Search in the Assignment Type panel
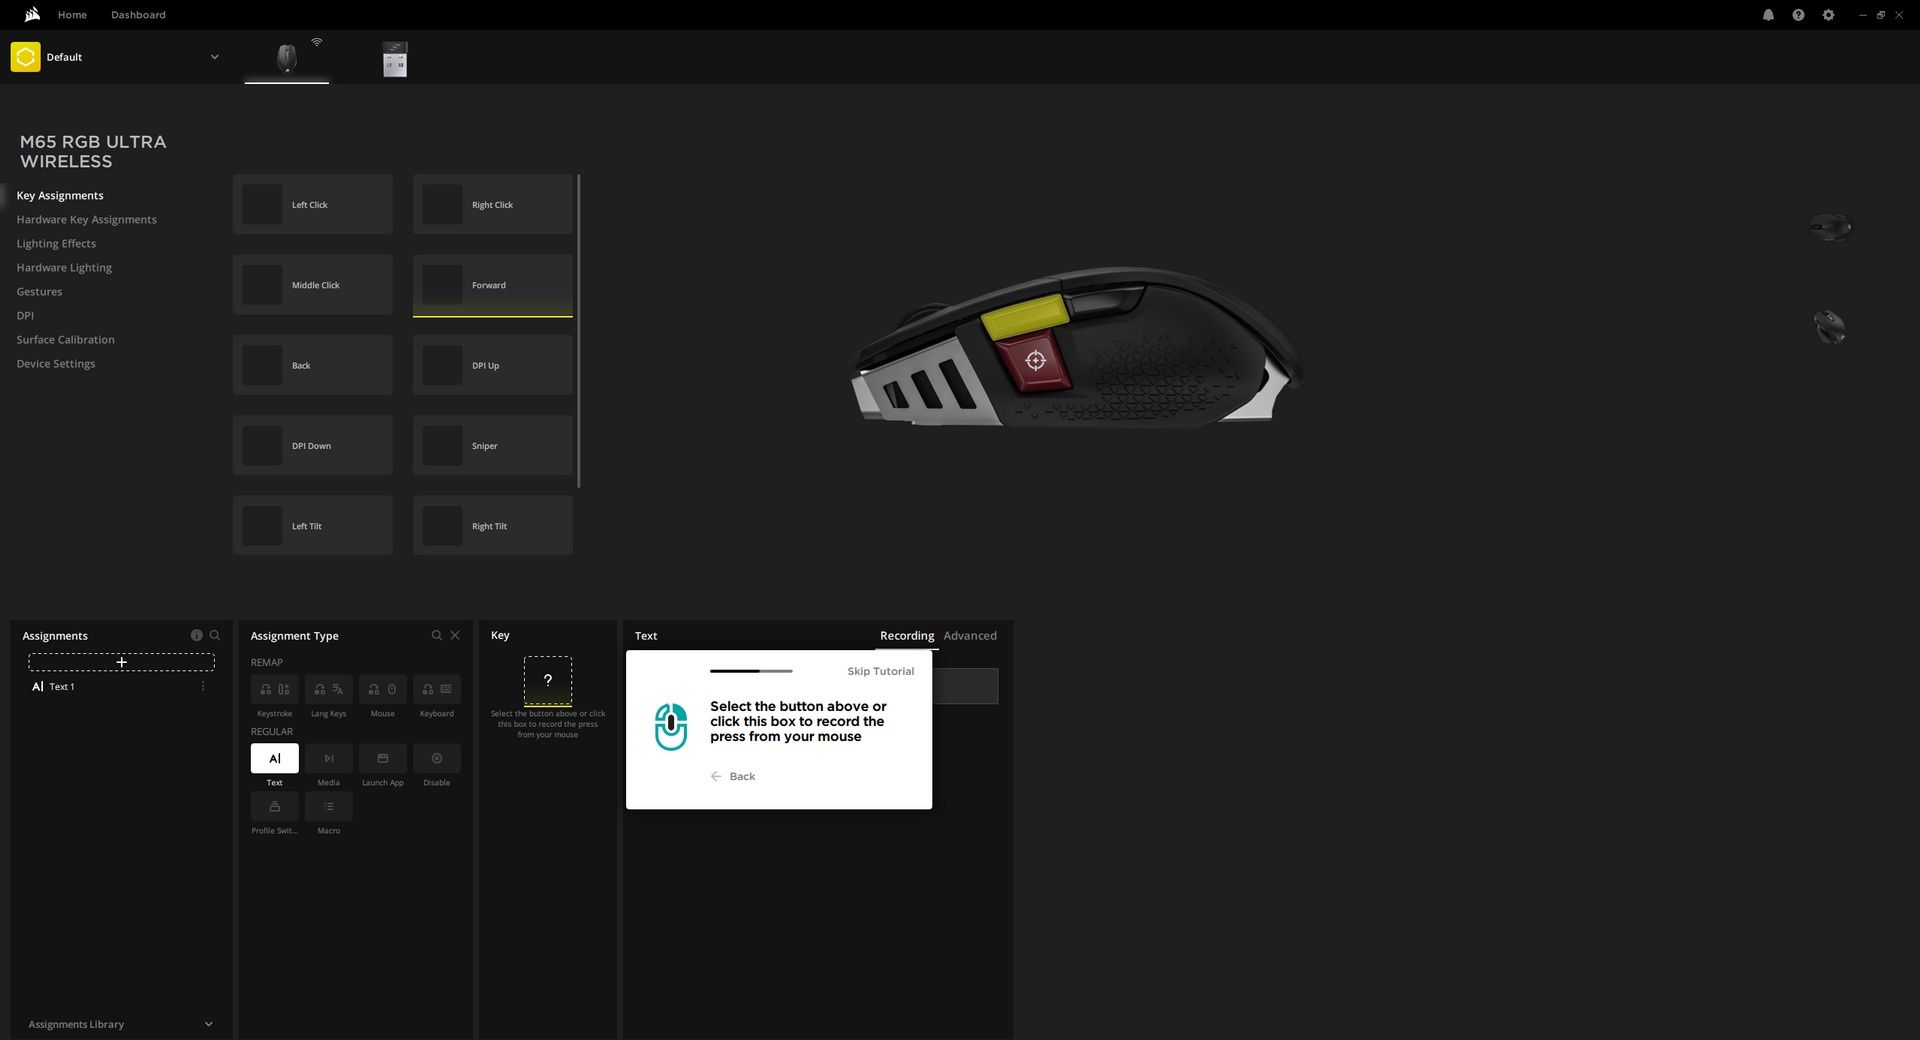Viewport: 1920px width, 1040px height. pyautogui.click(x=436, y=635)
